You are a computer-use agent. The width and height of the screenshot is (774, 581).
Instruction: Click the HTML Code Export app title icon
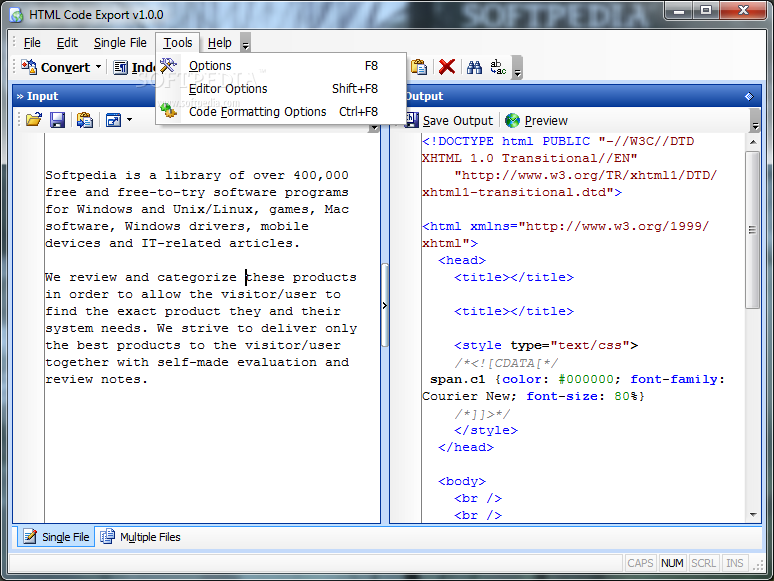click(x=17, y=15)
